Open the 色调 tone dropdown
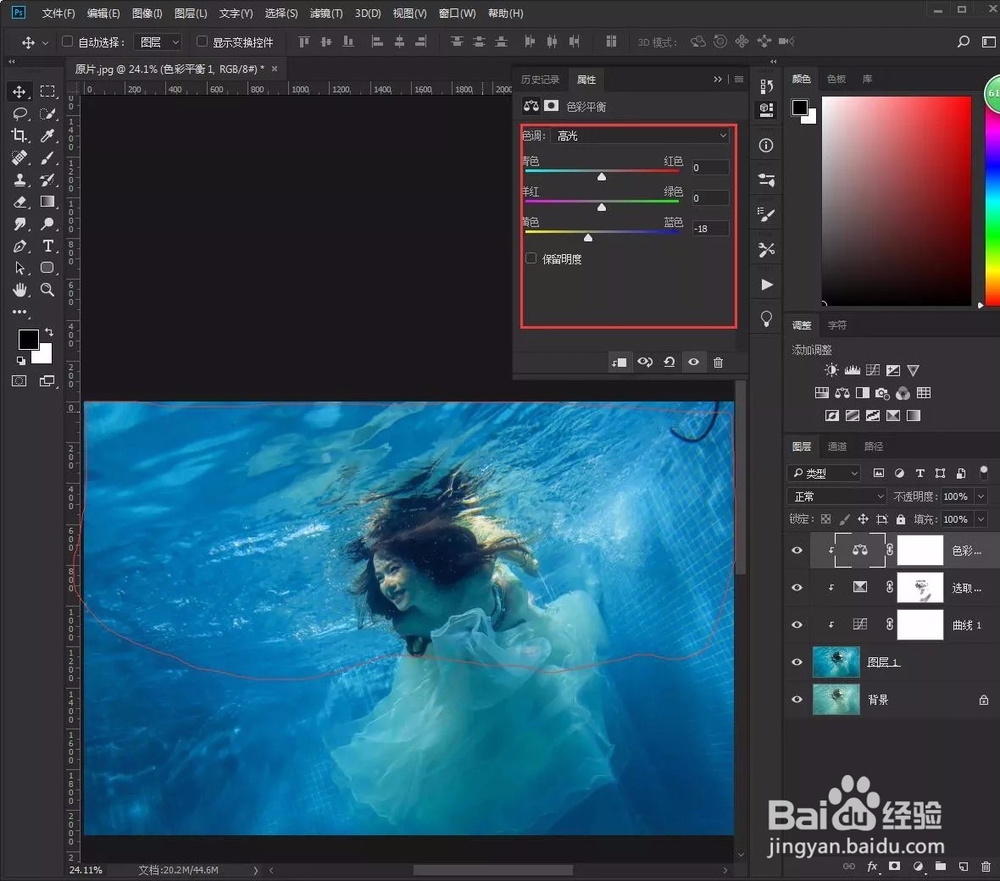The width and height of the screenshot is (1000, 881). [x=642, y=136]
